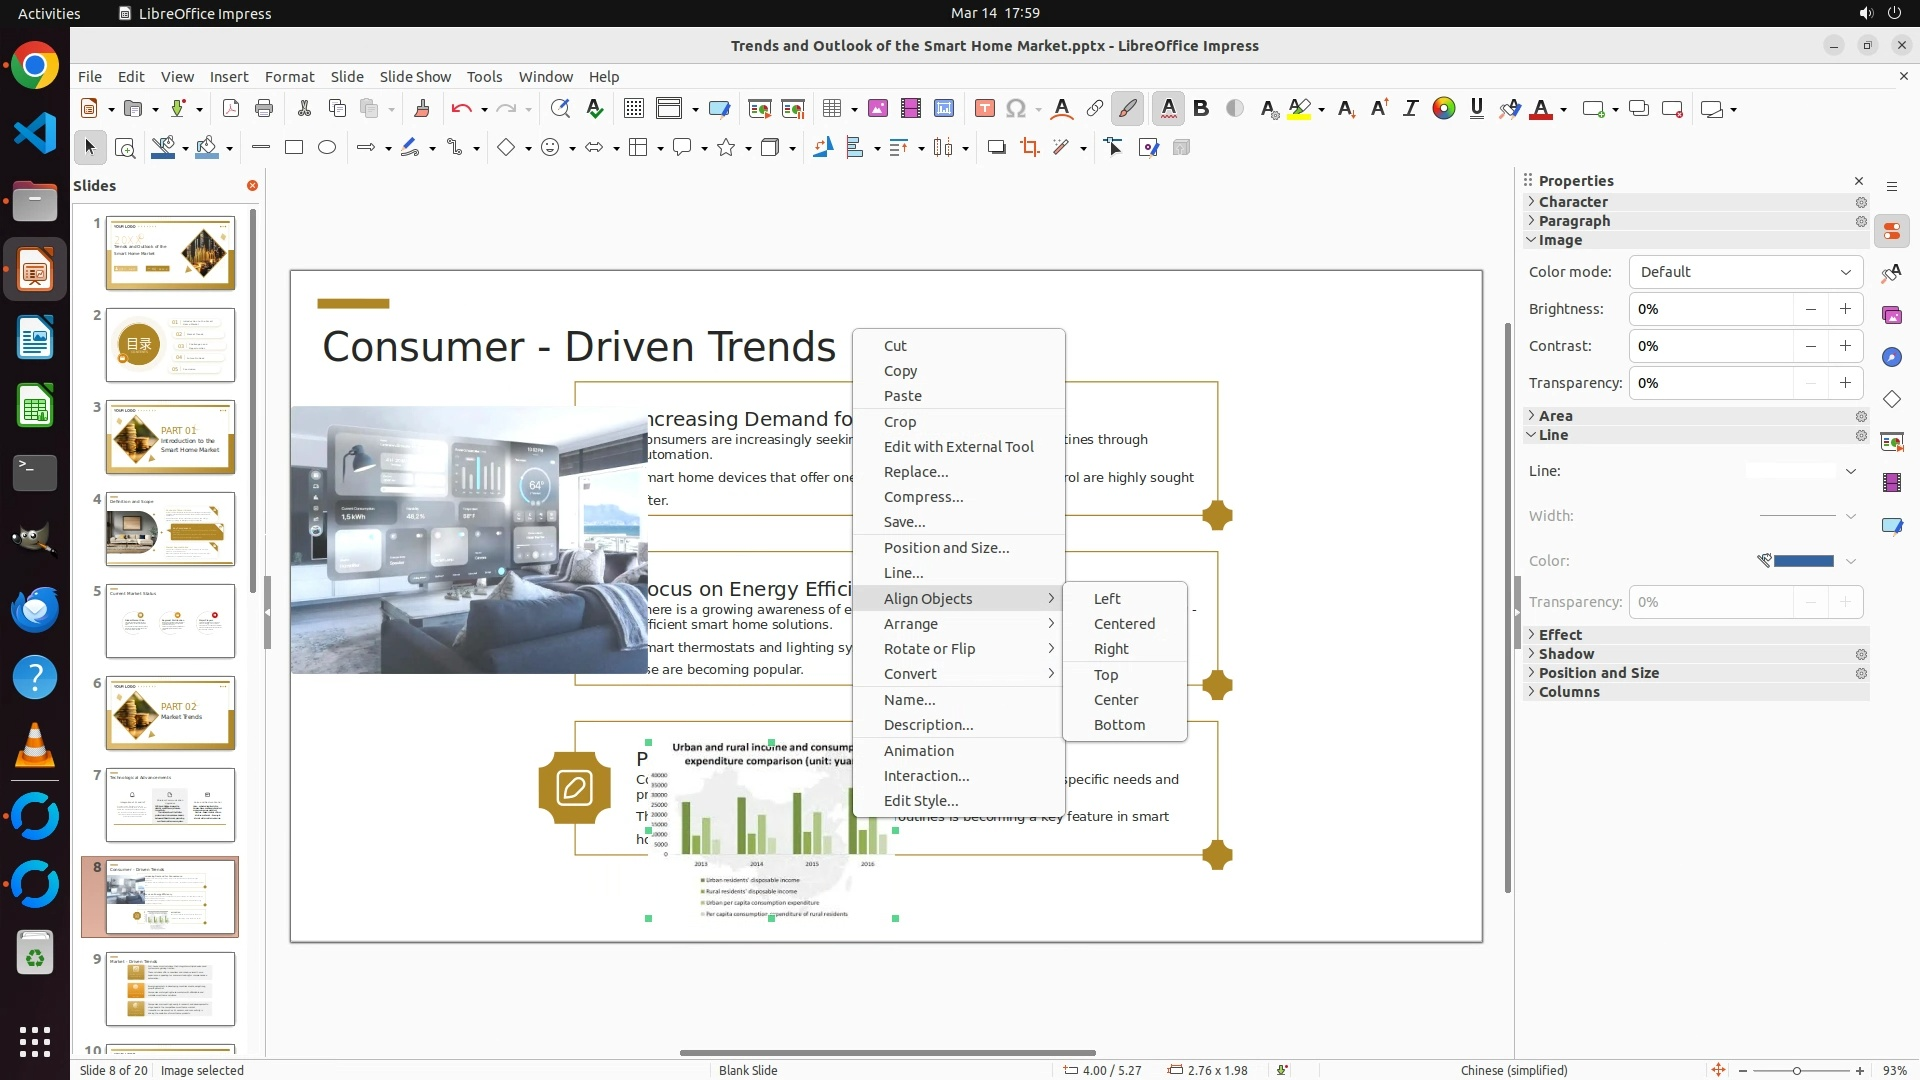Decrease Contrast with minus button
This screenshot has width=1920, height=1080.
coord(1810,346)
